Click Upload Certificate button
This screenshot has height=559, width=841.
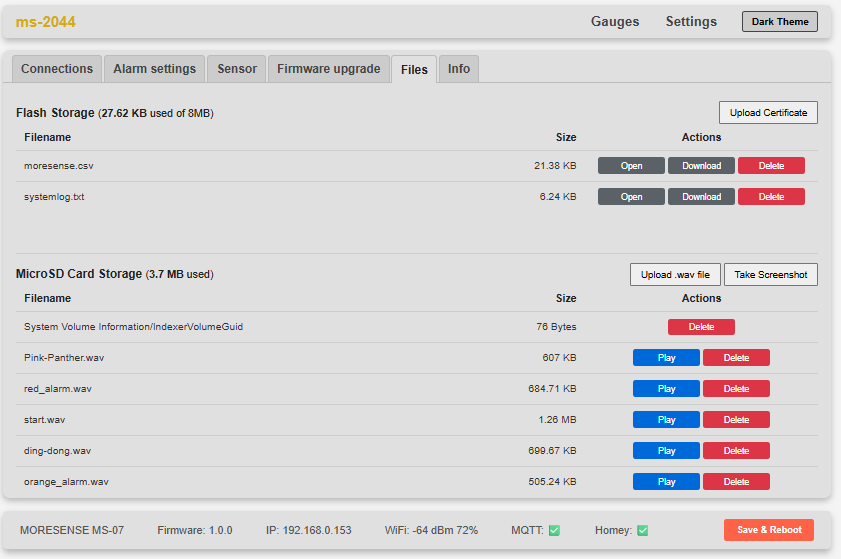[768, 113]
